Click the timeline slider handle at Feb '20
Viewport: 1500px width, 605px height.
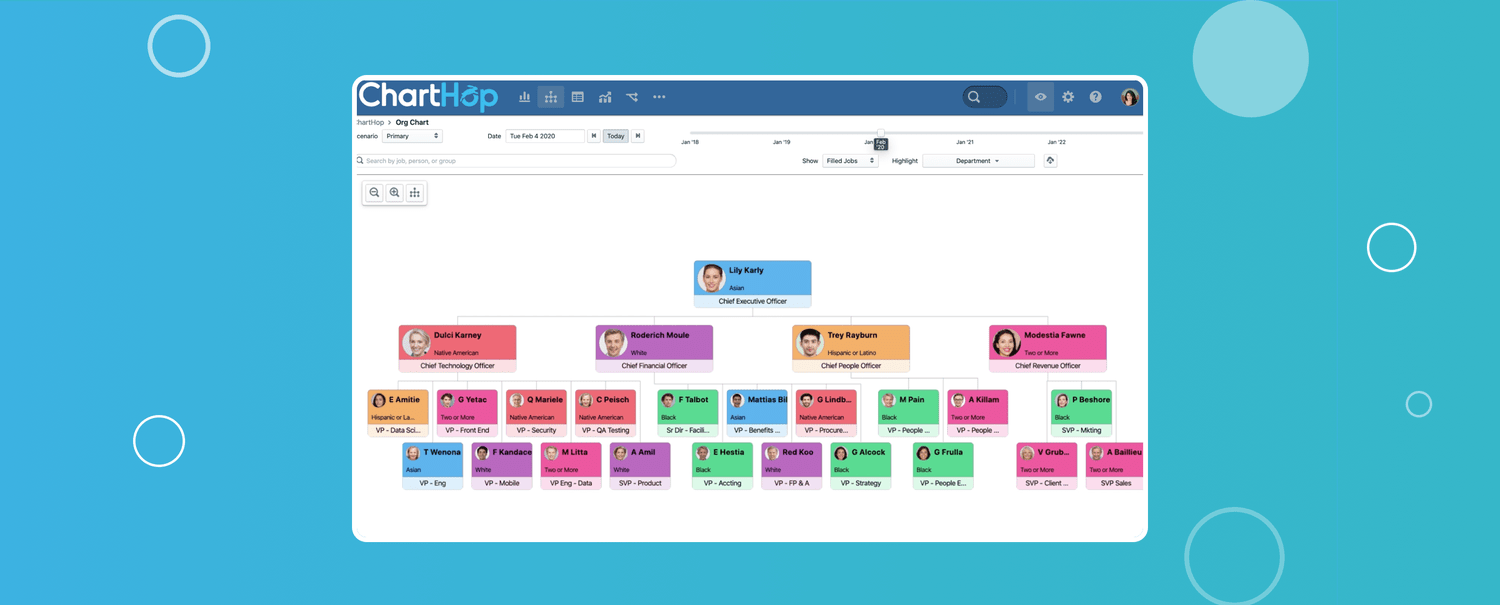click(x=881, y=132)
